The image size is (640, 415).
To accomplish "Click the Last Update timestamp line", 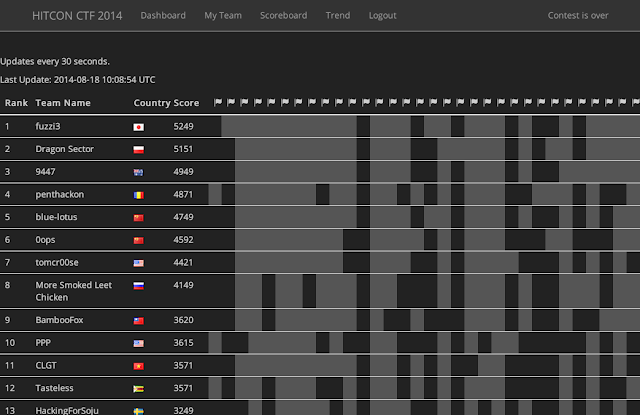I will pos(78,80).
